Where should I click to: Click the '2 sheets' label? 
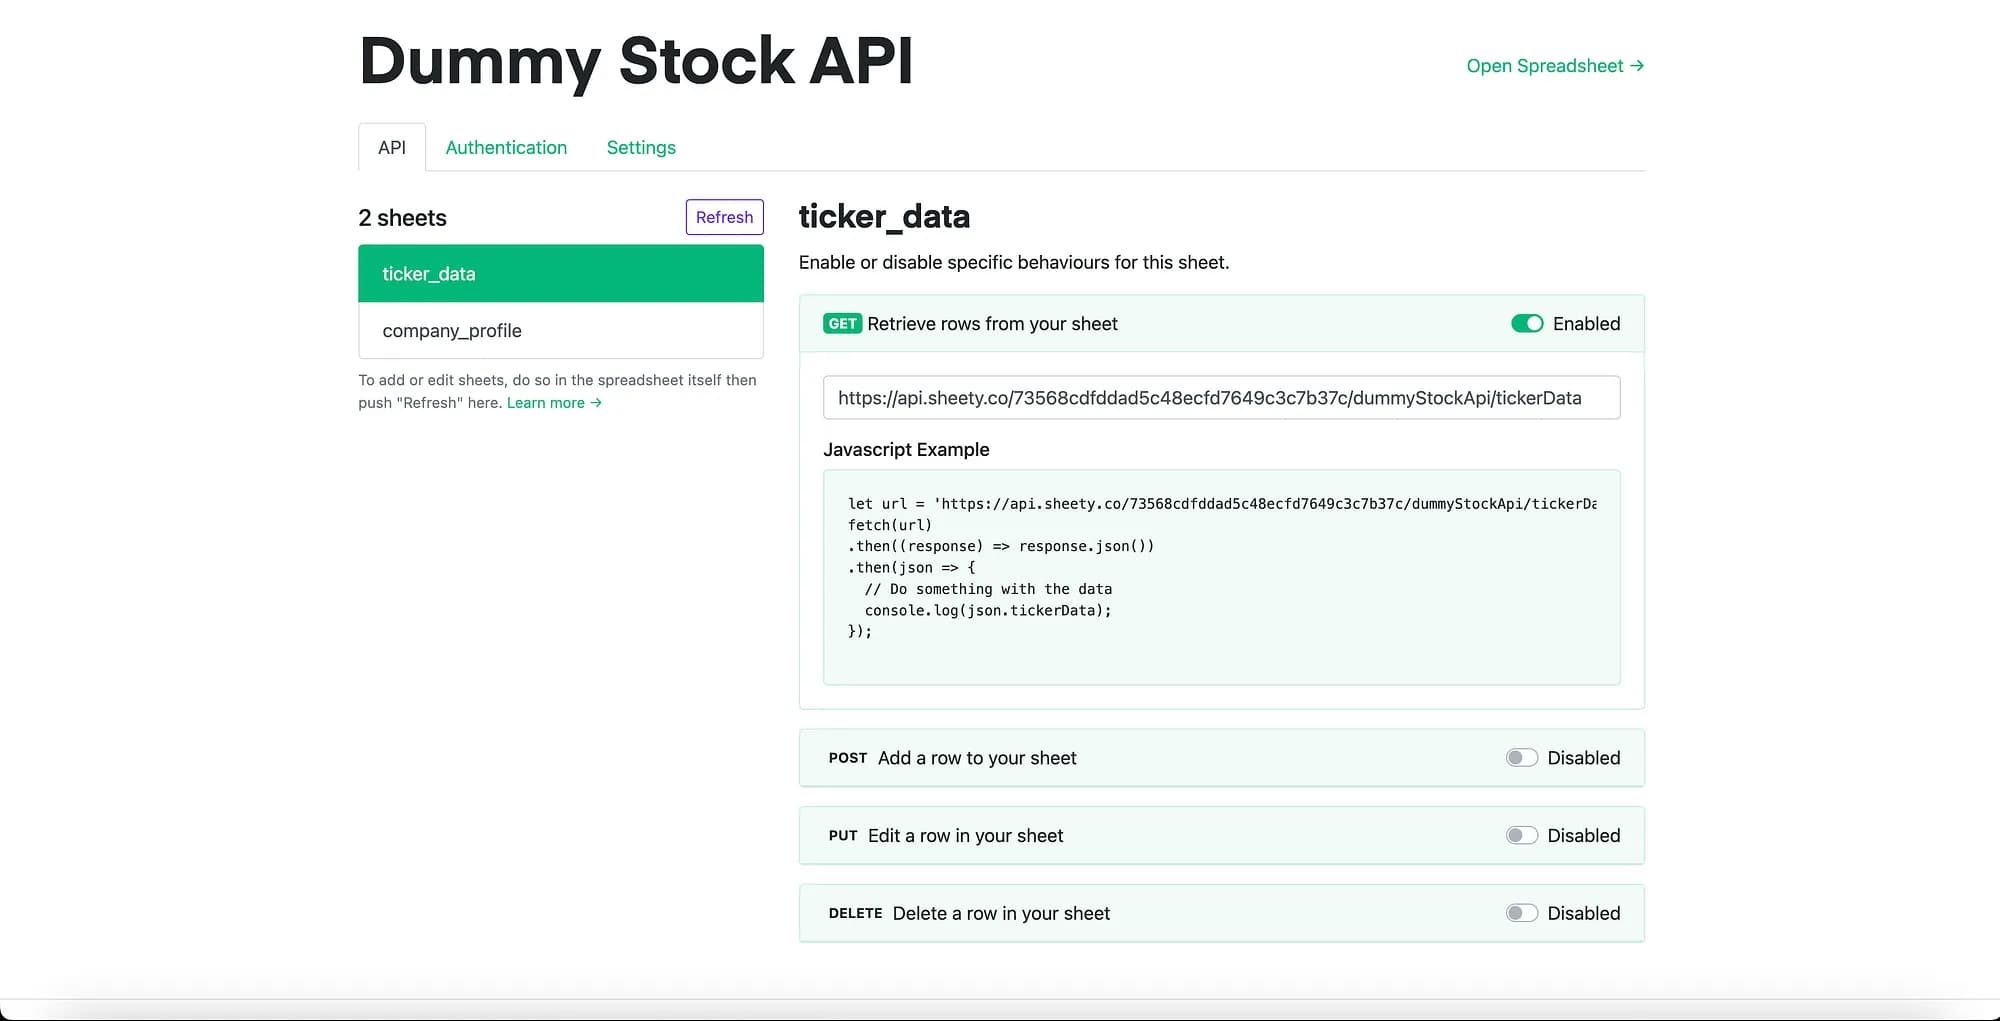tap(402, 218)
